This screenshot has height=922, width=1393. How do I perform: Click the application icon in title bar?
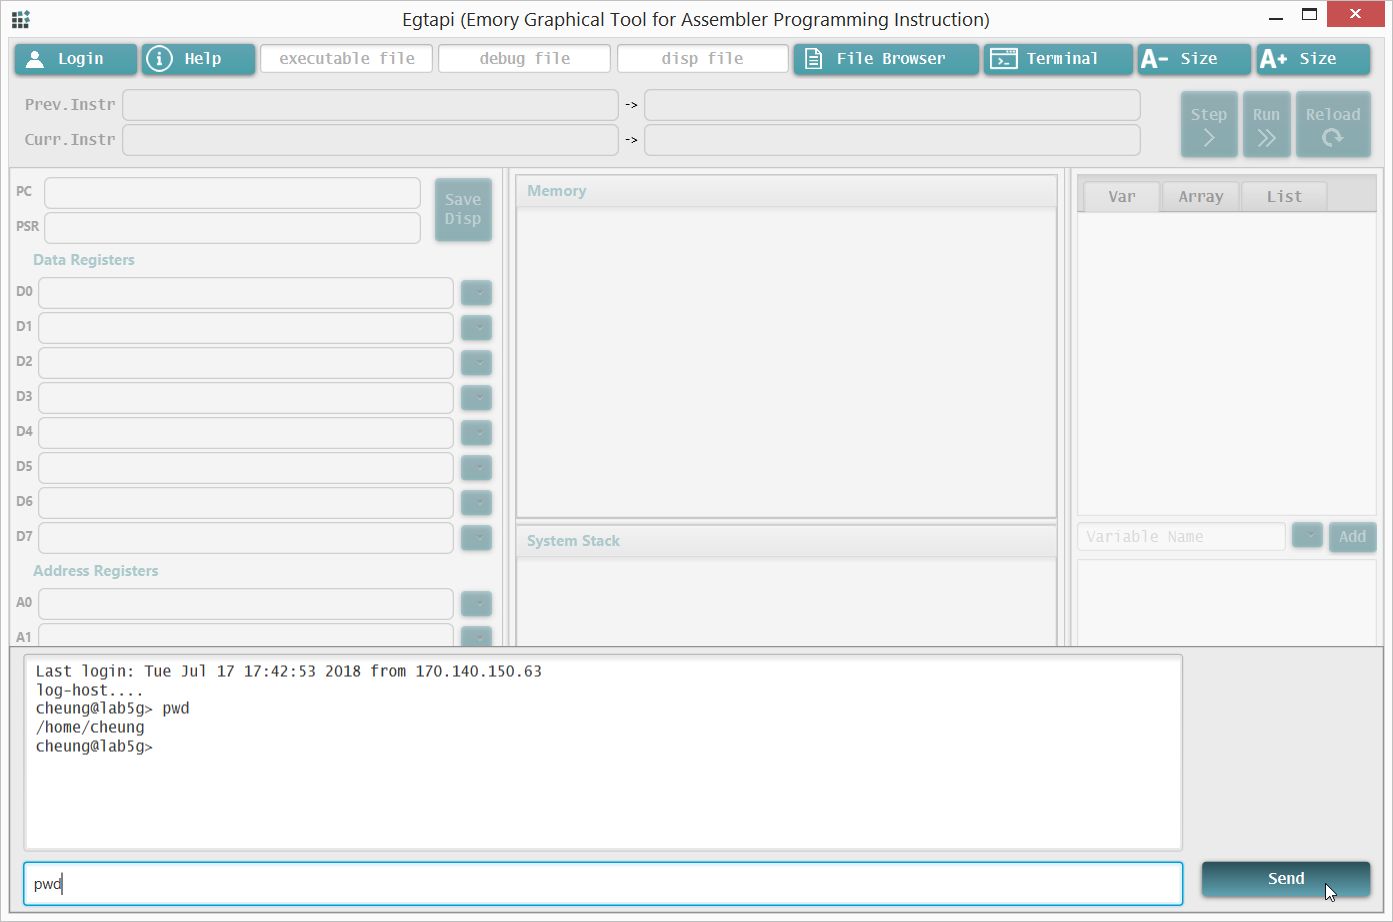pyautogui.click(x=20, y=19)
